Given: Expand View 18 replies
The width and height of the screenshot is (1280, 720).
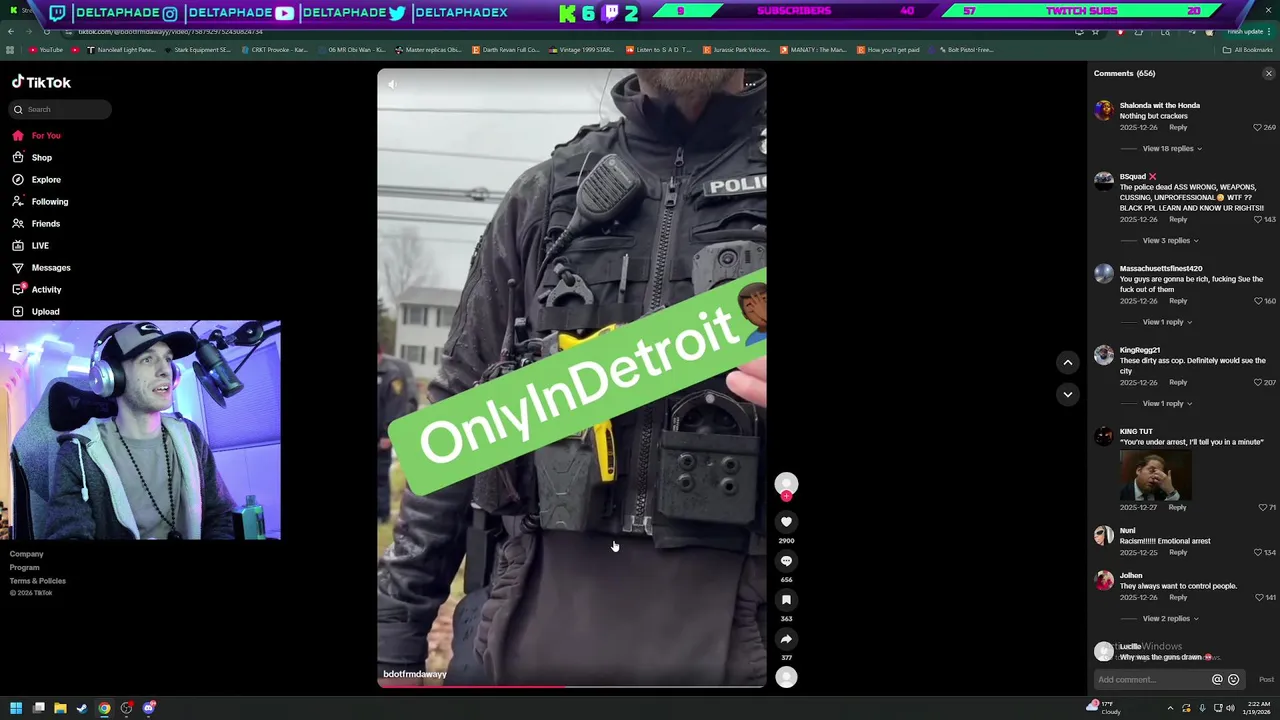Looking at the screenshot, I should coord(1172,148).
